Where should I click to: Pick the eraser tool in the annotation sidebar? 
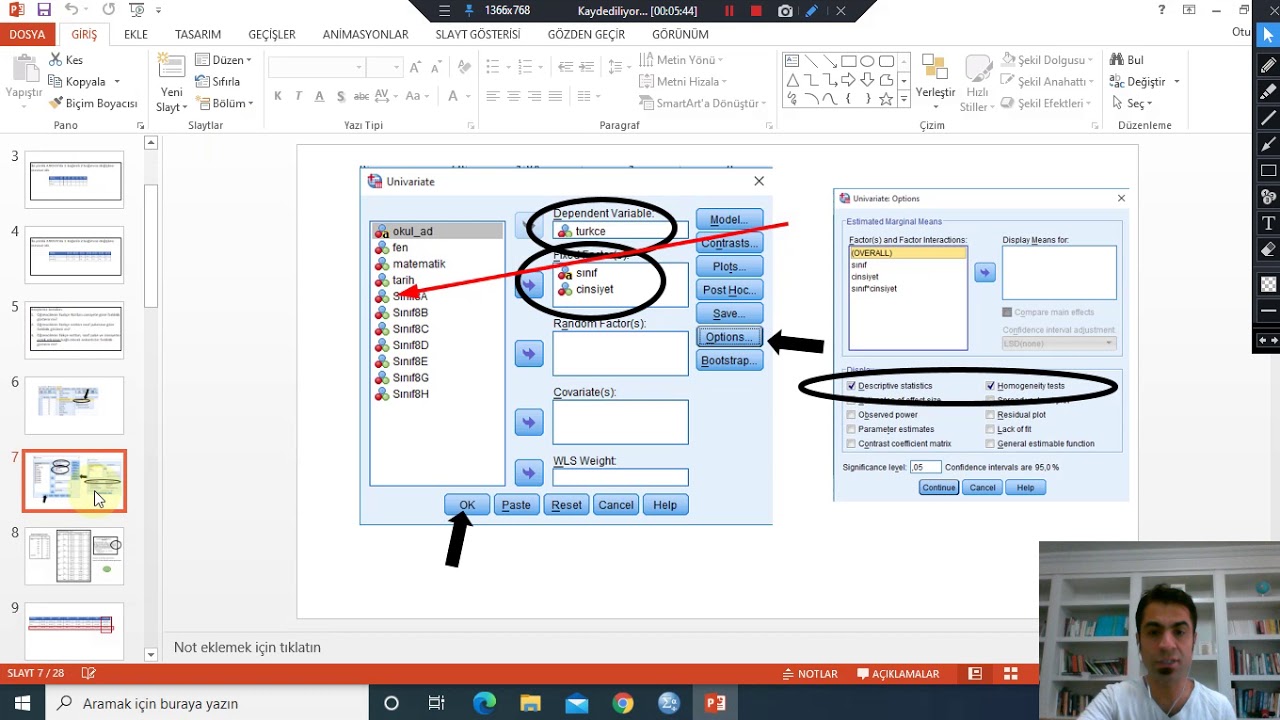(x=1268, y=249)
